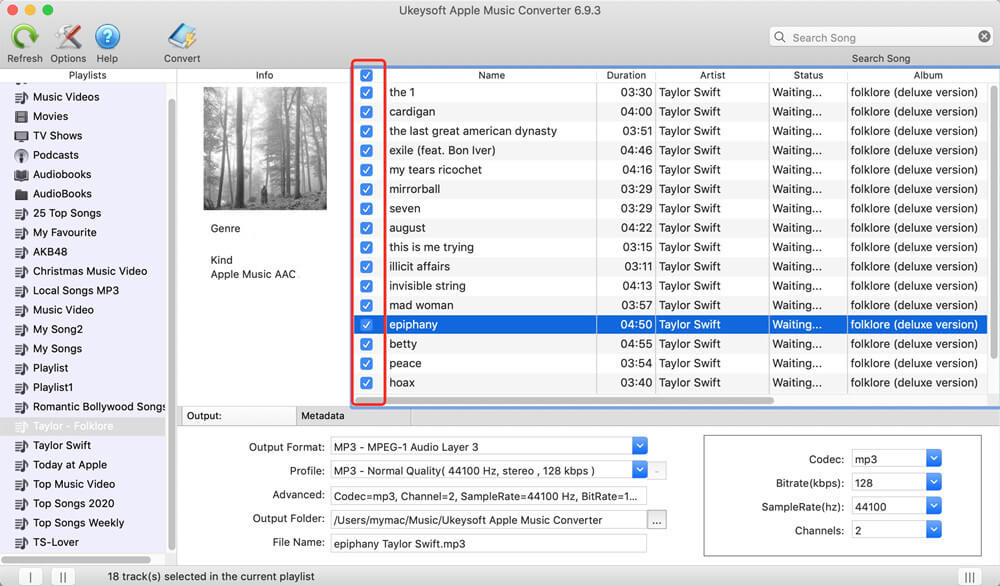Select the Top Songs 2020 playlist icon
The width and height of the screenshot is (1000, 586).
21,504
